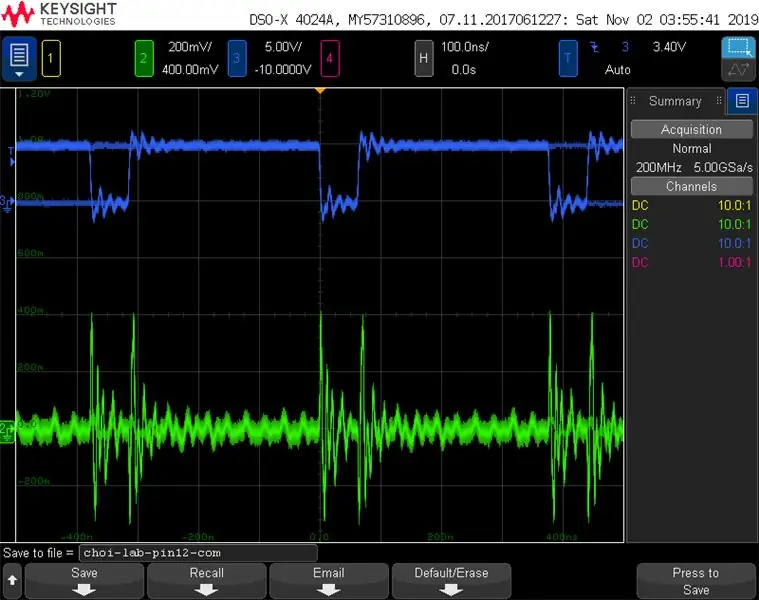This screenshot has width=759, height=600.
Task: Open the Email softkey menu
Action: tap(329, 581)
